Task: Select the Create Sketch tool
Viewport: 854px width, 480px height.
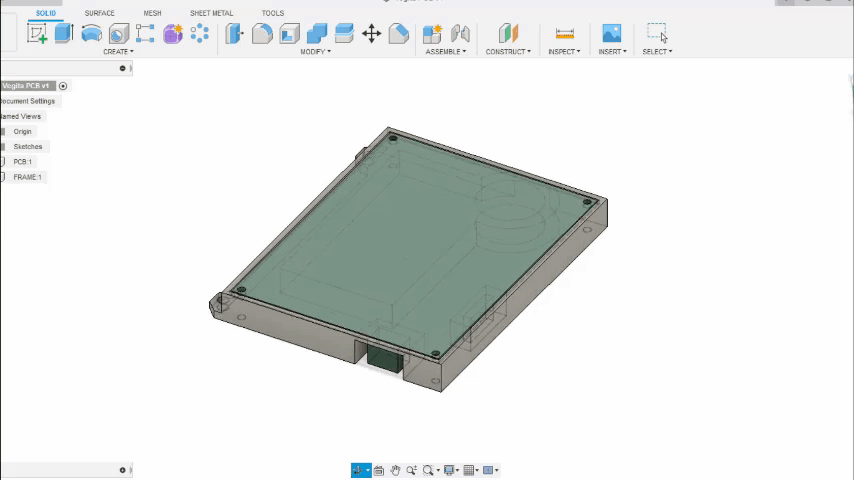Action: [37, 33]
